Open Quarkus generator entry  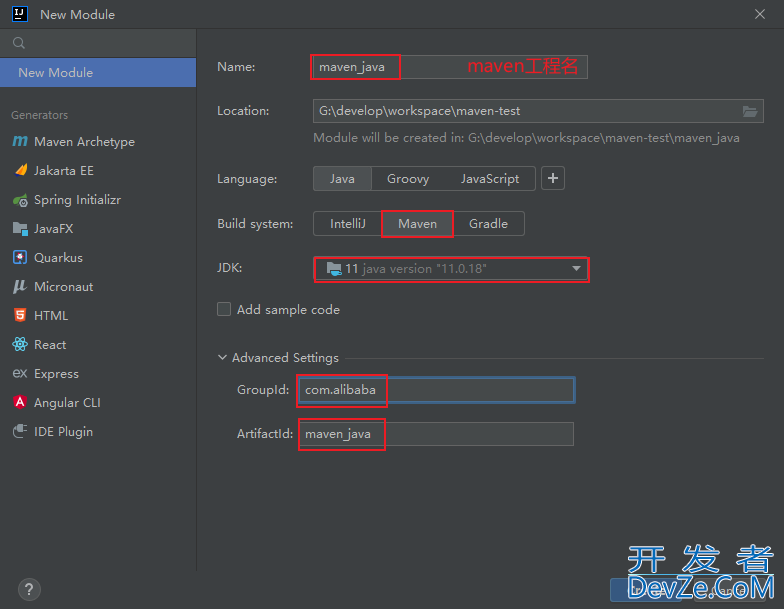(98, 258)
